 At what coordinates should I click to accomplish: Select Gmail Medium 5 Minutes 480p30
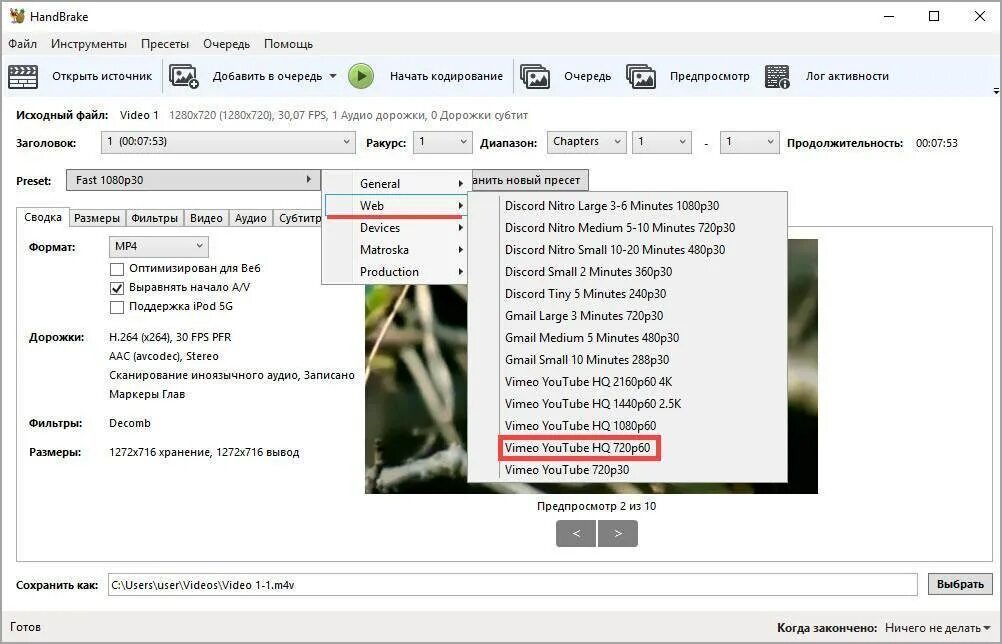[x=628, y=338]
